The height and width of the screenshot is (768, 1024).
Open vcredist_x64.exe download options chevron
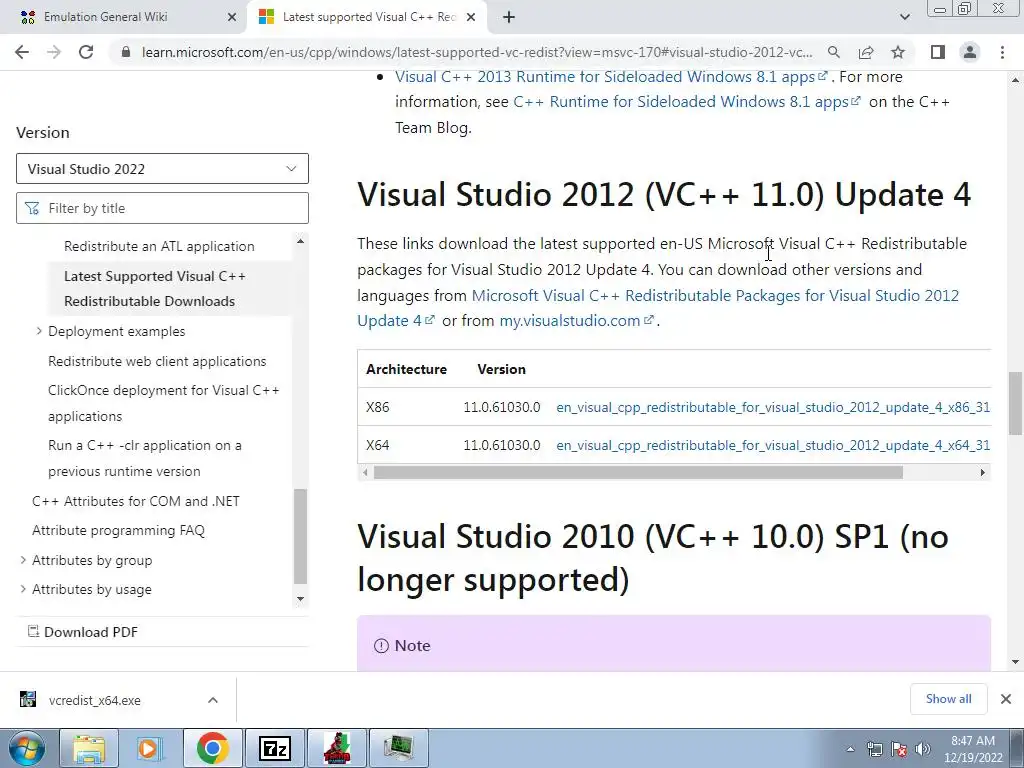pyautogui.click(x=213, y=700)
